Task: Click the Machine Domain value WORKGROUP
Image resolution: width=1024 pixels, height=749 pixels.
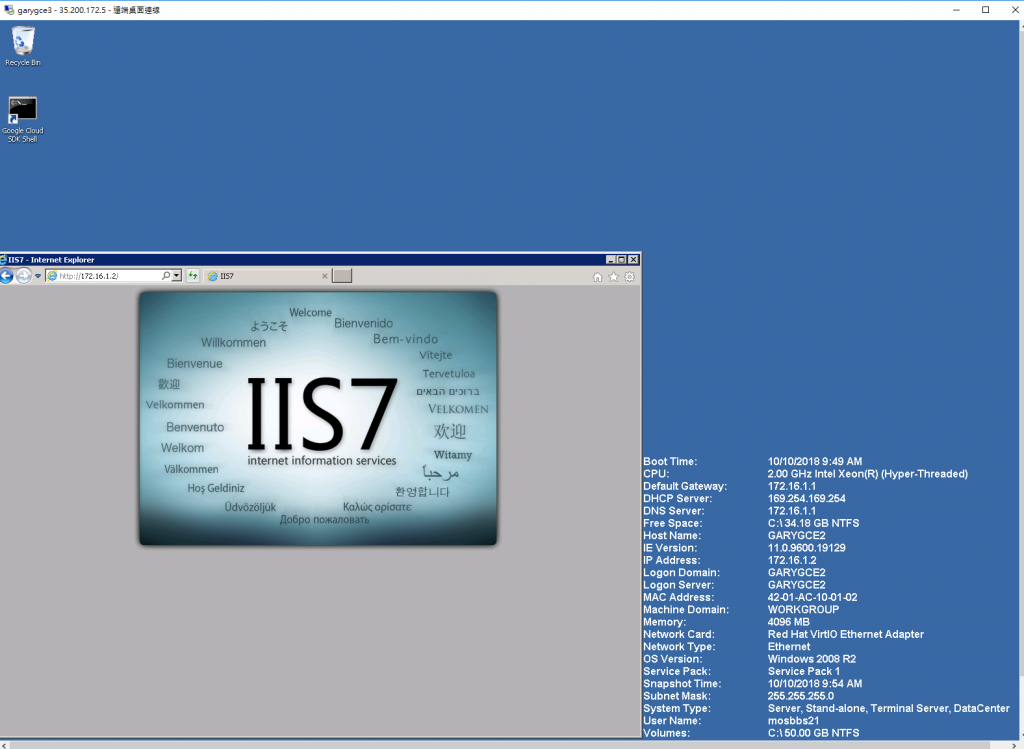Action: [803, 610]
